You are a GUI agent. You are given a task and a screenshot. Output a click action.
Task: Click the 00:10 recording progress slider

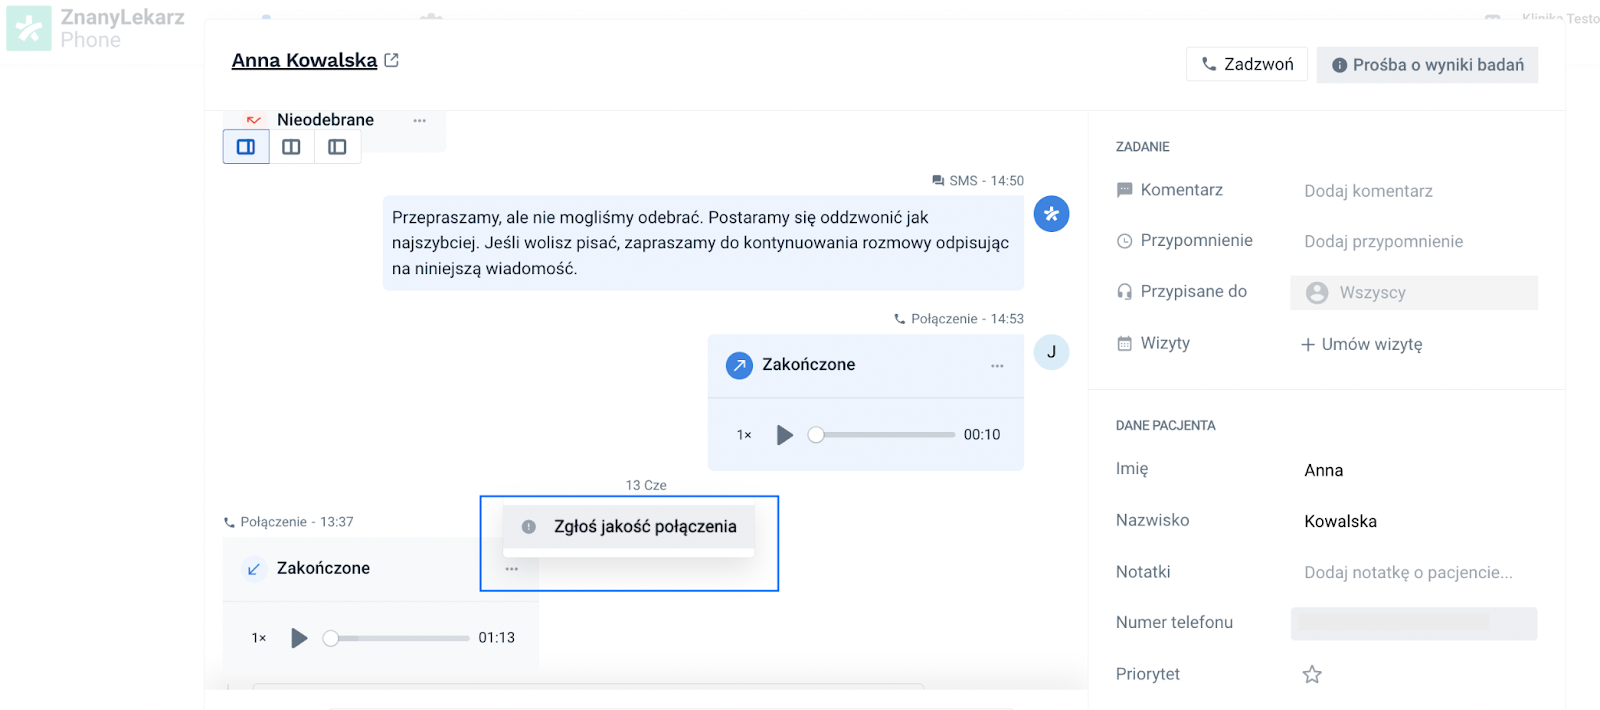pyautogui.click(x=884, y=435)
